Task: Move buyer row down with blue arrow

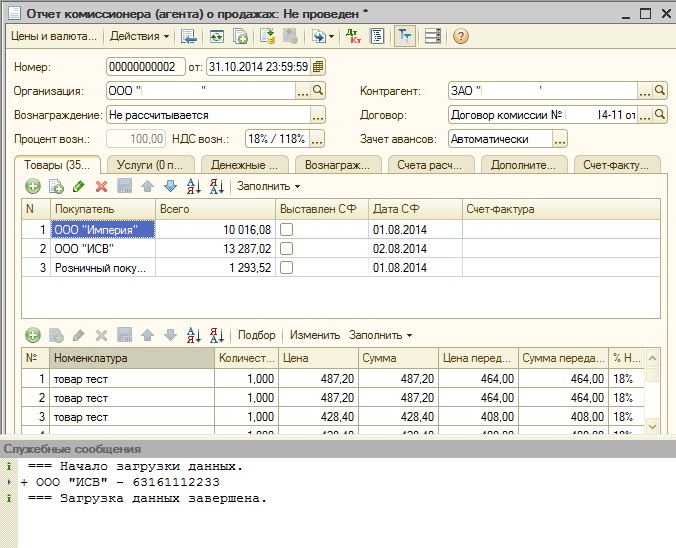Action: point(170,186)
